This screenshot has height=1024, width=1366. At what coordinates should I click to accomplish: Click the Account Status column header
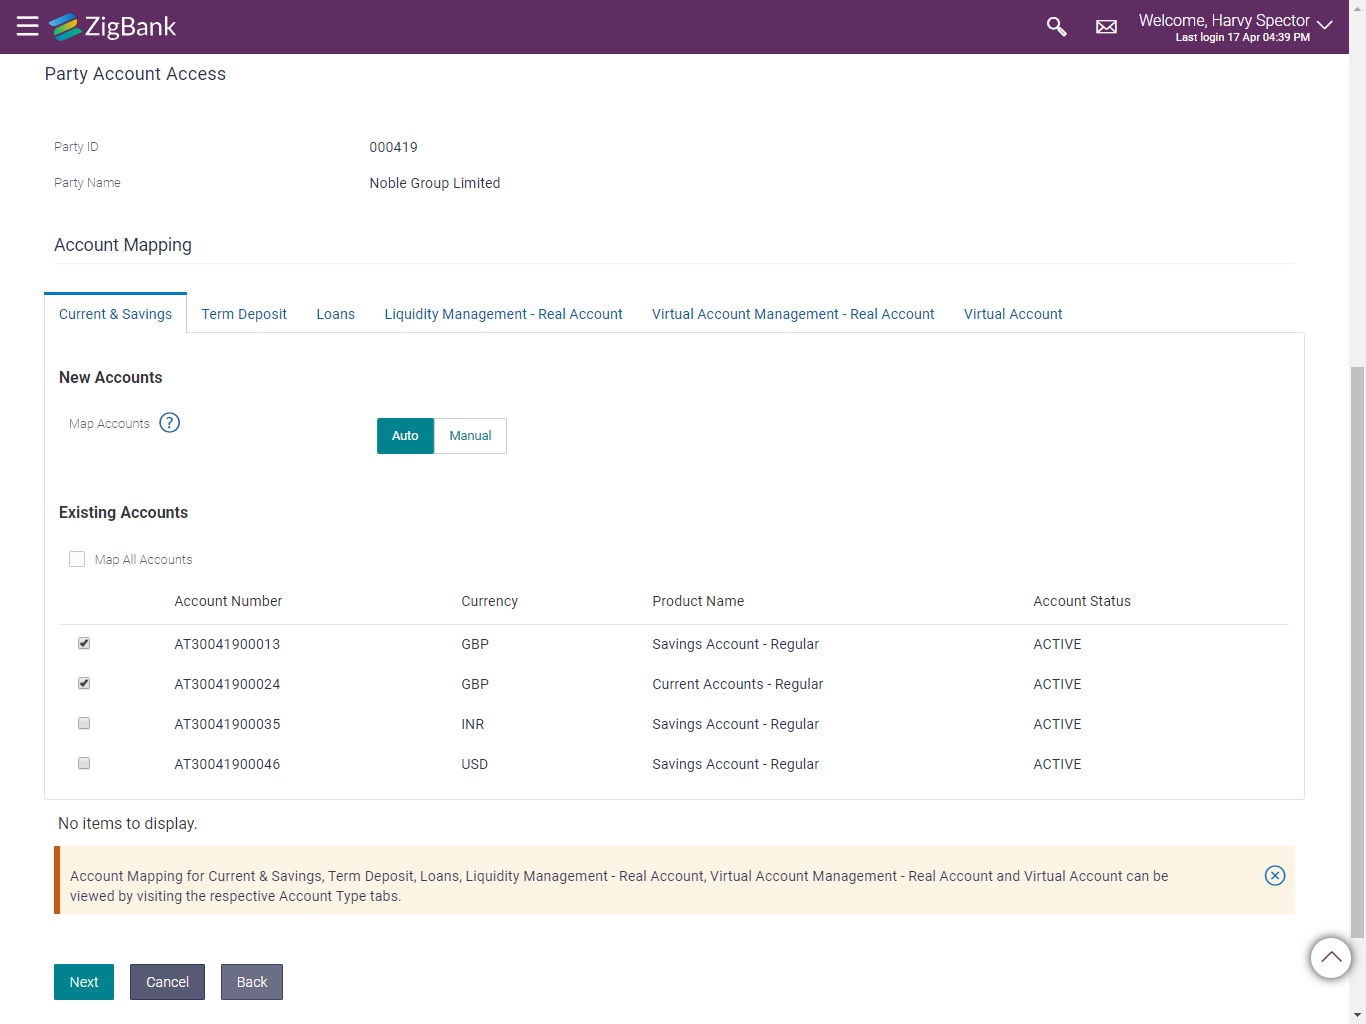[1082, 601]
